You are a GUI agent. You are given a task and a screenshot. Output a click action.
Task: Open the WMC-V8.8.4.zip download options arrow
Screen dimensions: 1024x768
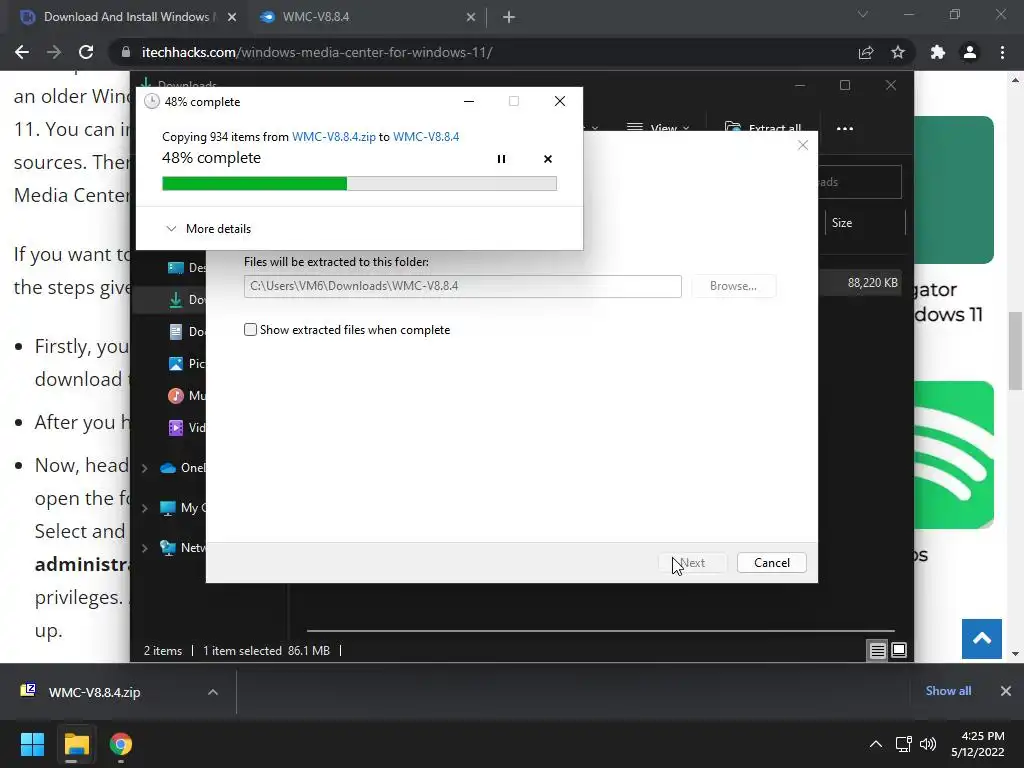click(x=213, y=692)
